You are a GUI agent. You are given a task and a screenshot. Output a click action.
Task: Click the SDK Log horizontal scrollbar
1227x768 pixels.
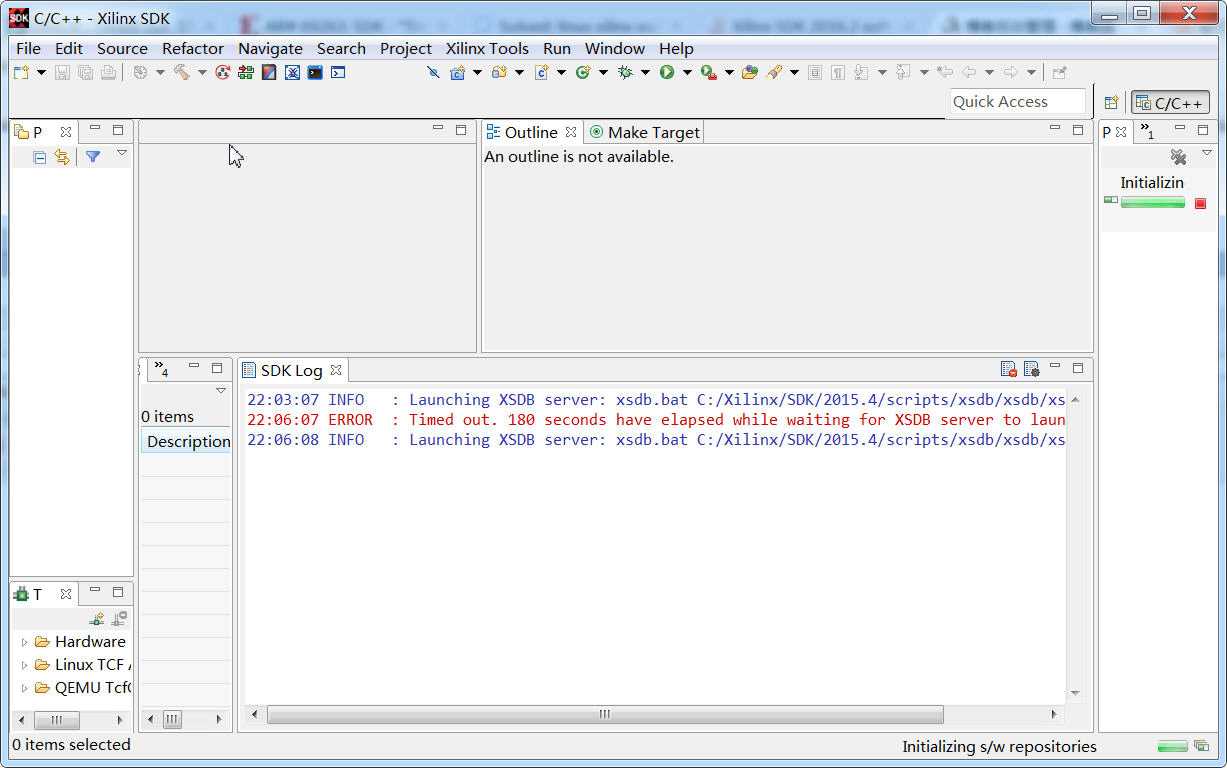pyautogui.click(x=605, y=714)
